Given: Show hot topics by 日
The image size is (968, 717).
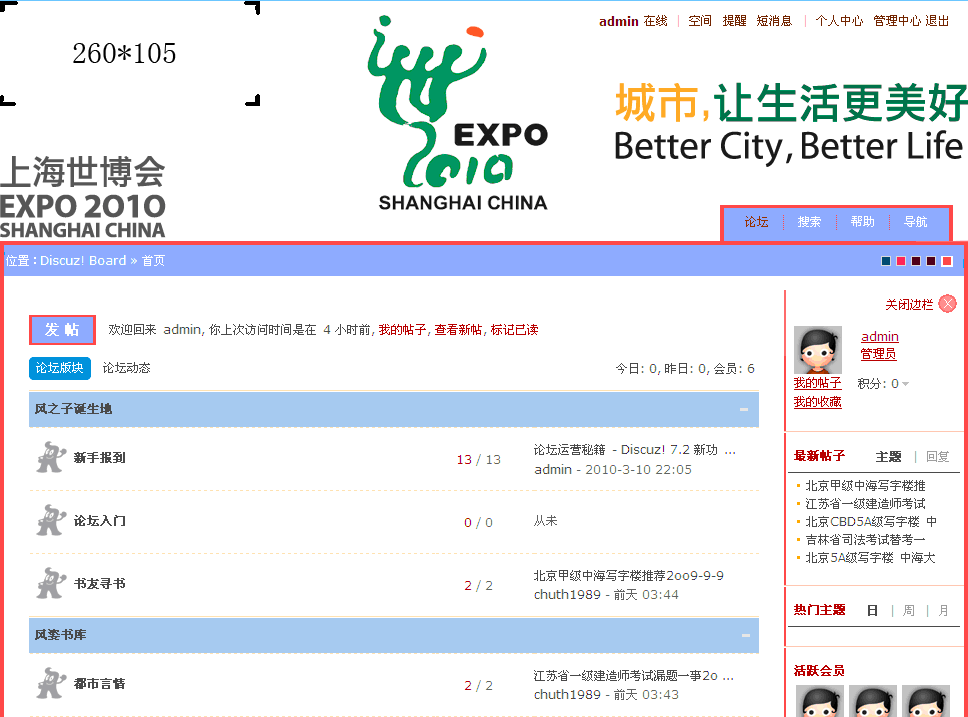Looking at the screenshot, I should tap(872, 611).
